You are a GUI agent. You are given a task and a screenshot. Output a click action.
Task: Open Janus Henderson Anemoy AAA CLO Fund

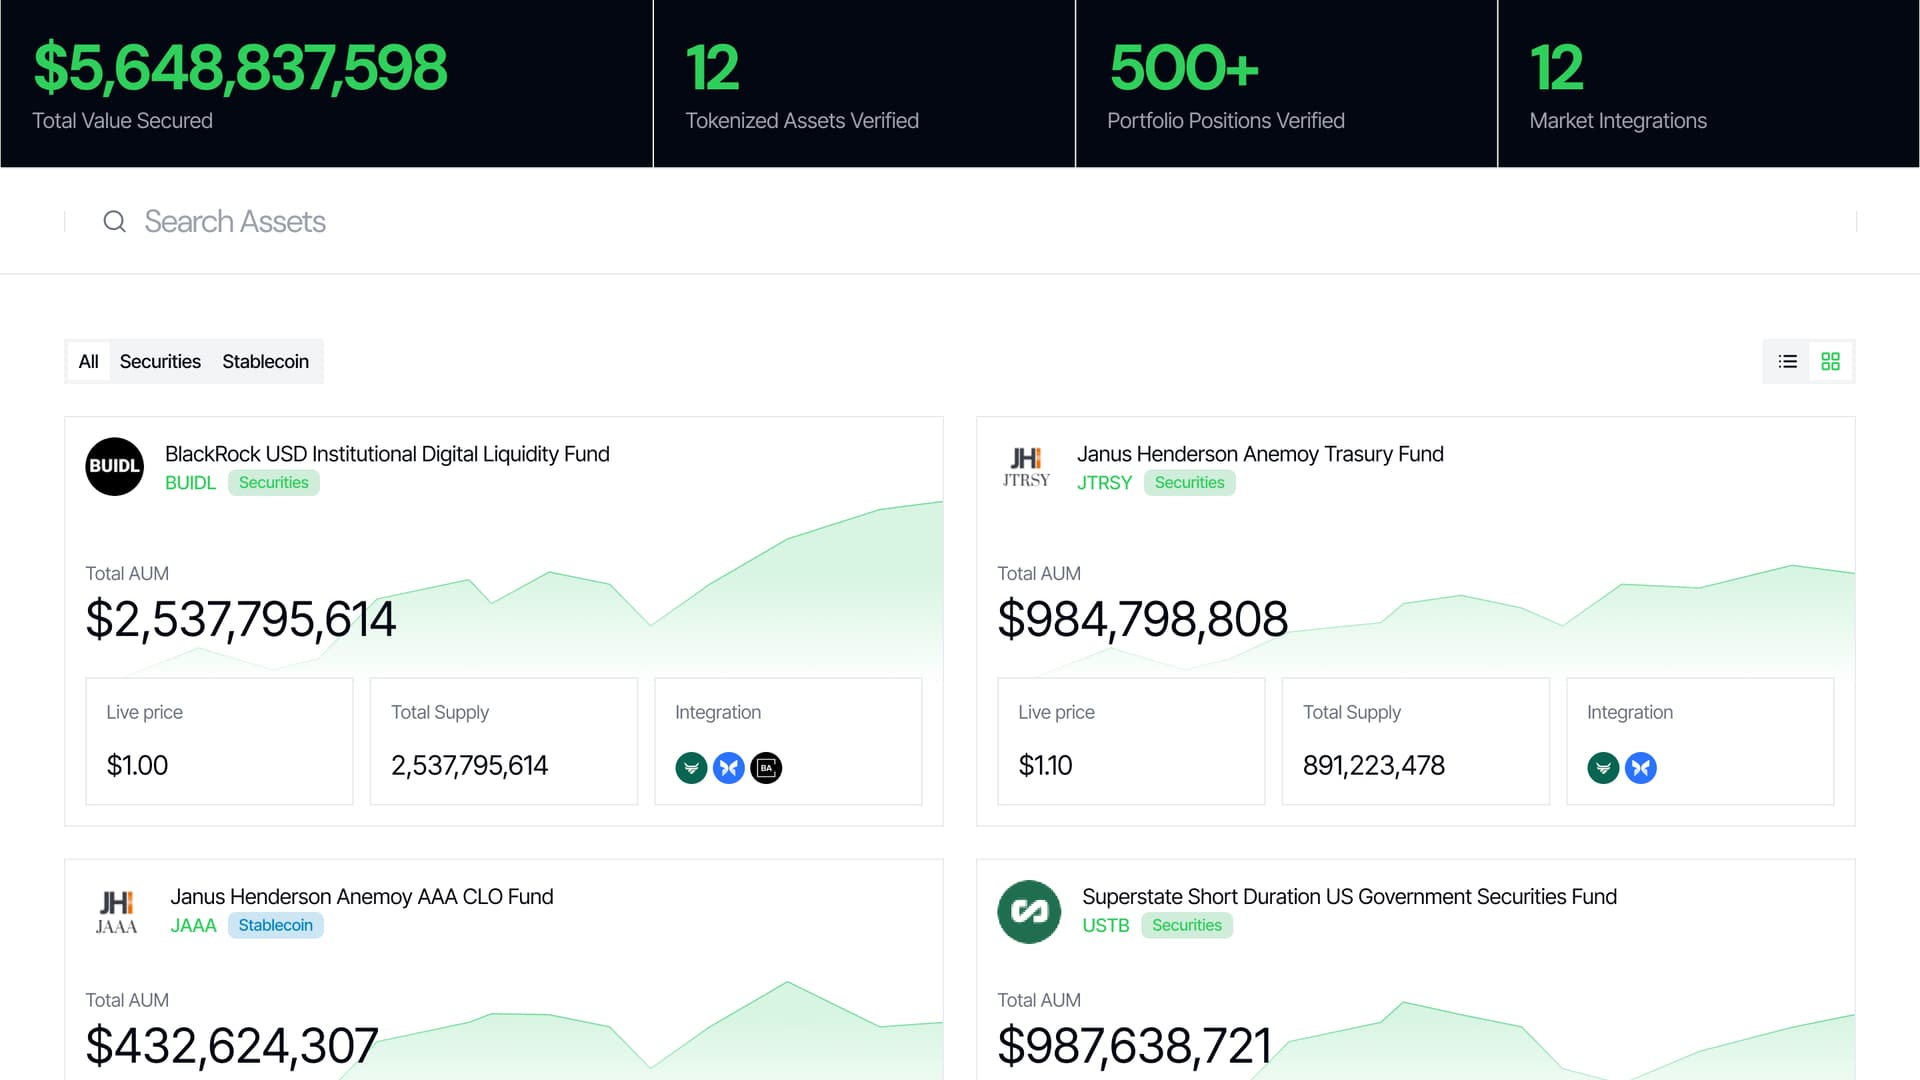coord(361,897)
